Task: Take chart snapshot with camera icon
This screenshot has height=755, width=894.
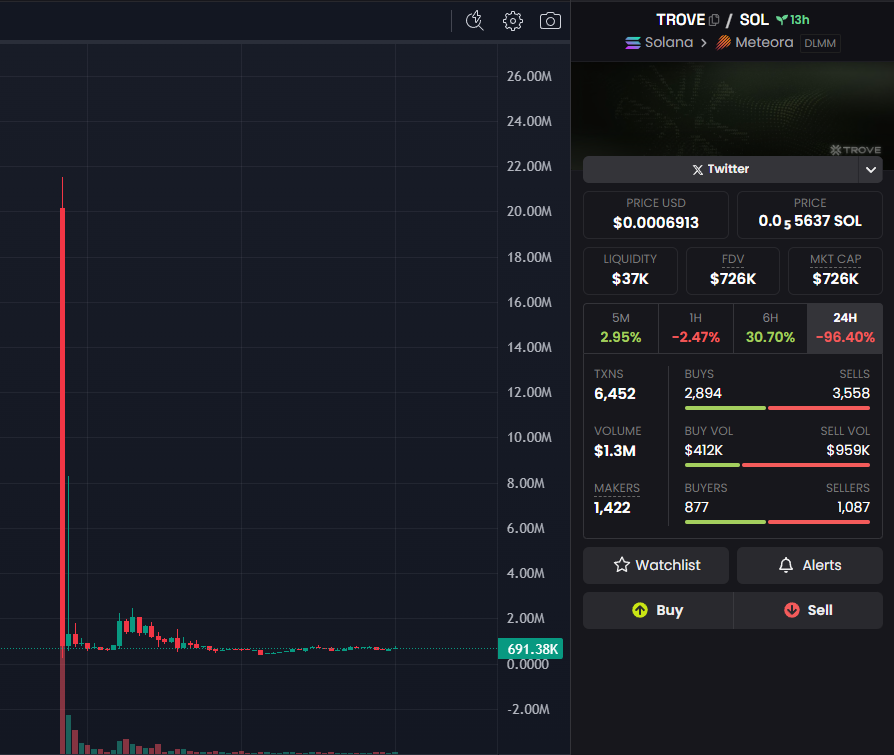Action: tap(550, 21)
